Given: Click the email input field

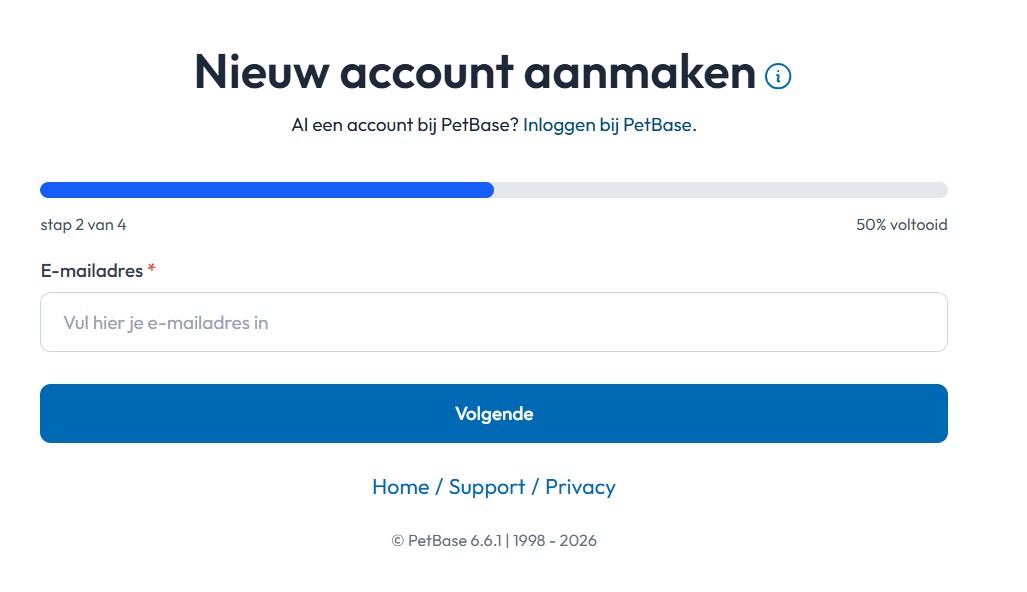Looking at the screenshot, I should (493, 322).
